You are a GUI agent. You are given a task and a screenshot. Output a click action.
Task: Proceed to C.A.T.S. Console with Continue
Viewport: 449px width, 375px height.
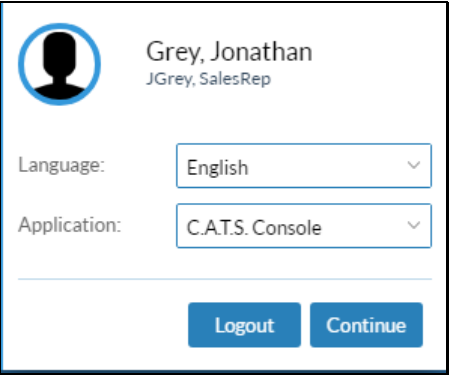click(x=366, y=325)
